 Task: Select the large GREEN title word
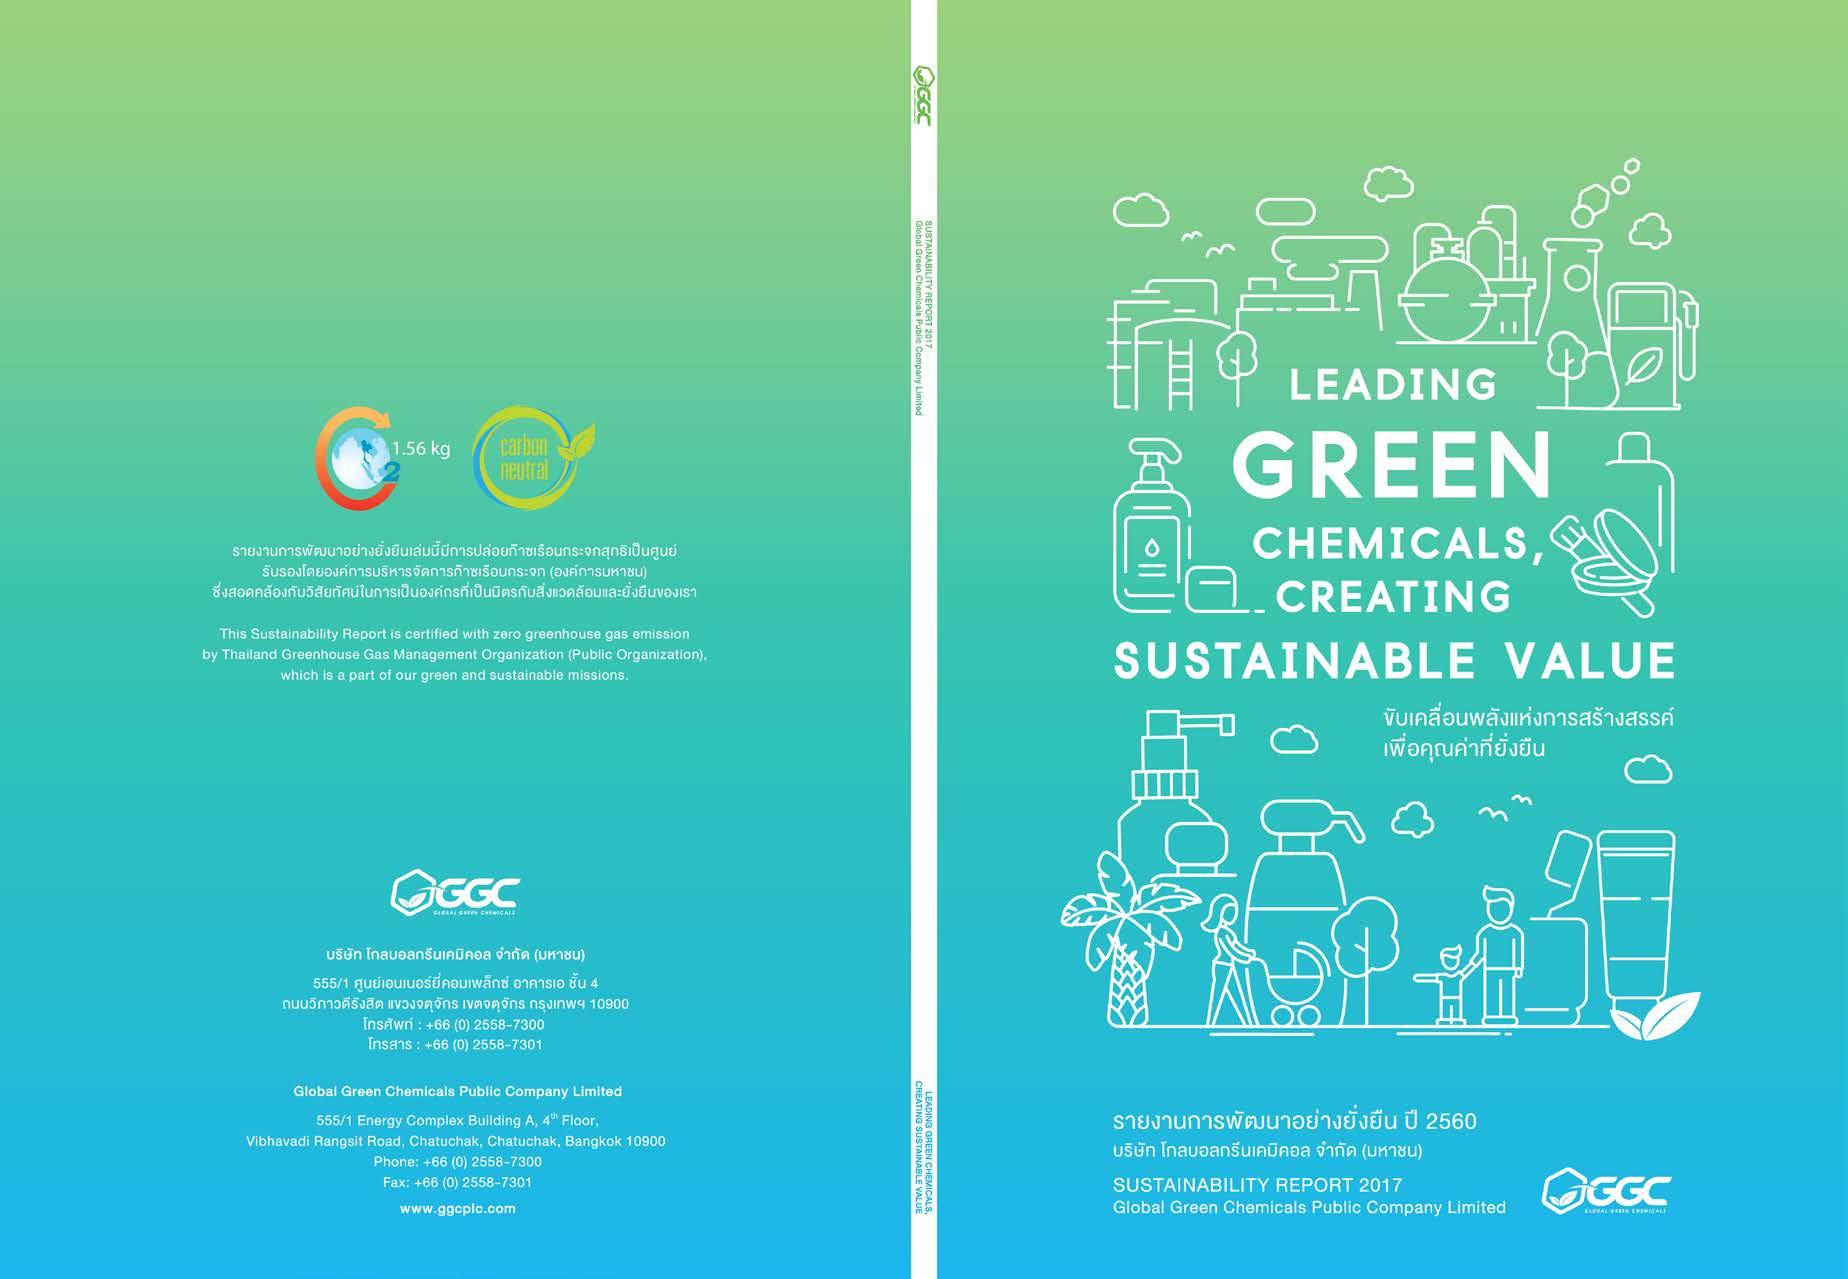click(x=1391, y=466)
